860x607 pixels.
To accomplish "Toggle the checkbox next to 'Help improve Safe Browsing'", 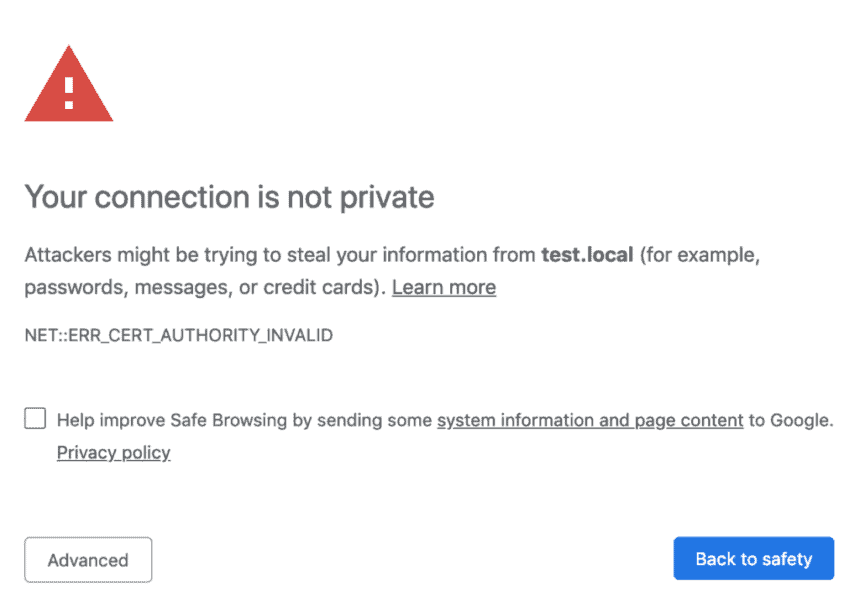I will click(34, 418).
